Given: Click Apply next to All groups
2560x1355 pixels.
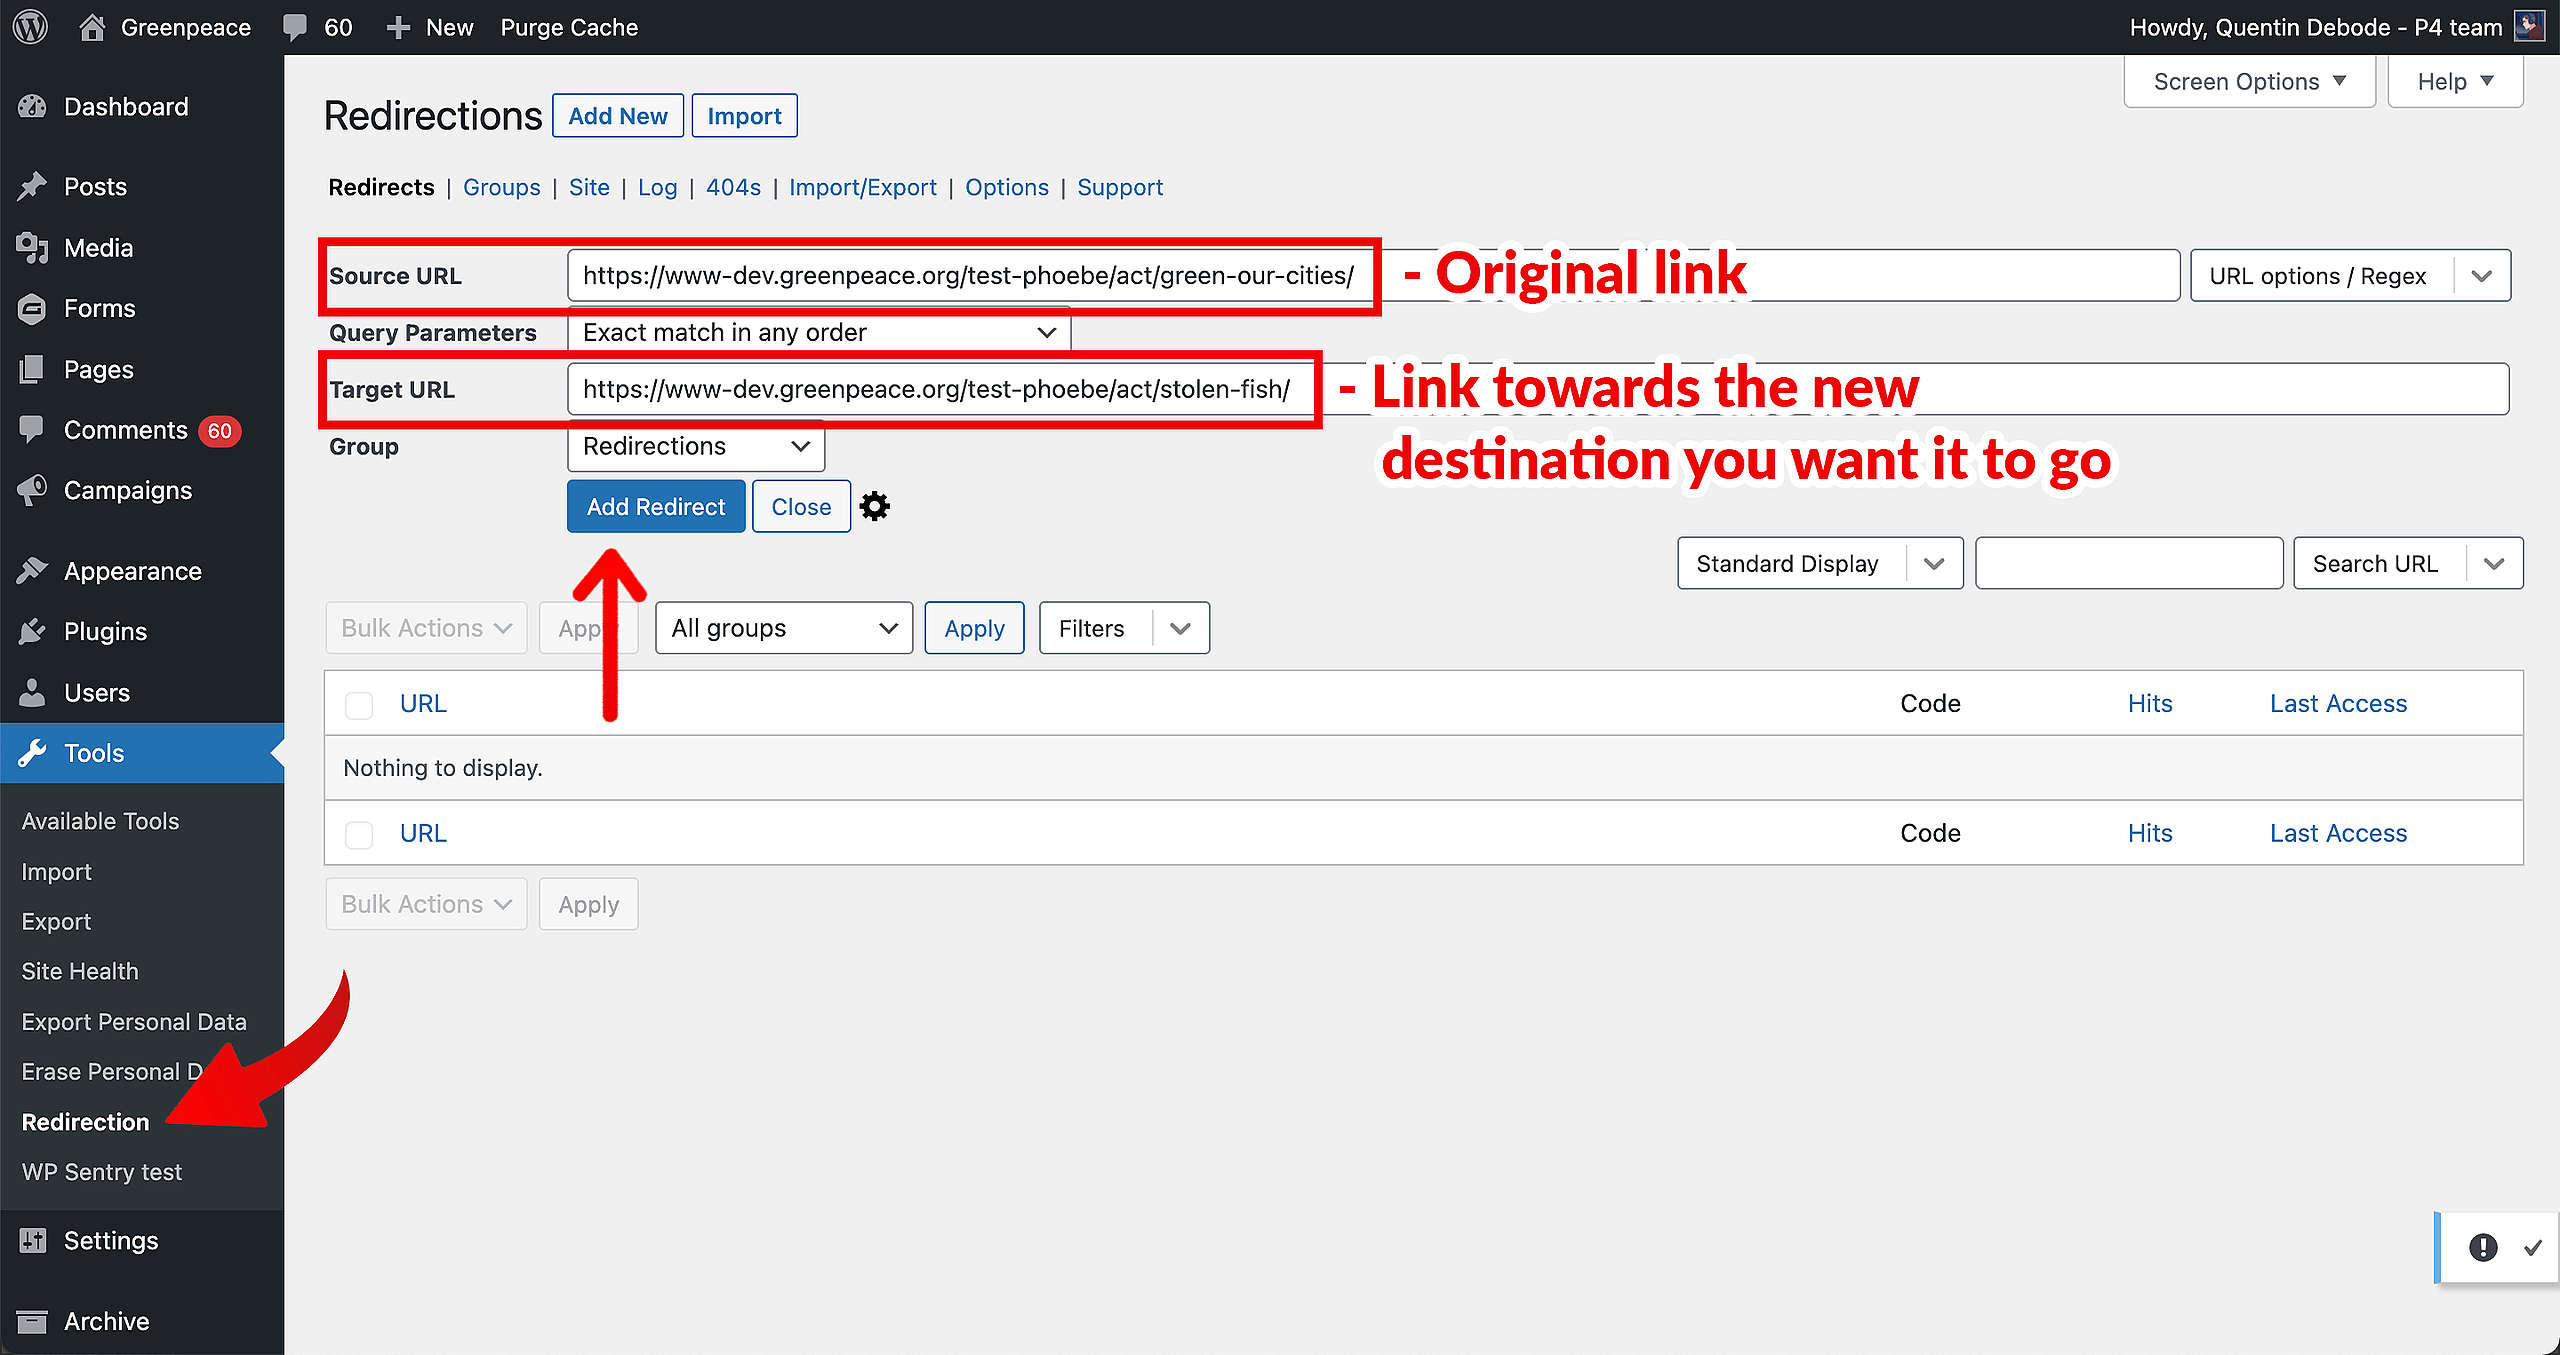Looking at the screenshot, I should 974,628.
